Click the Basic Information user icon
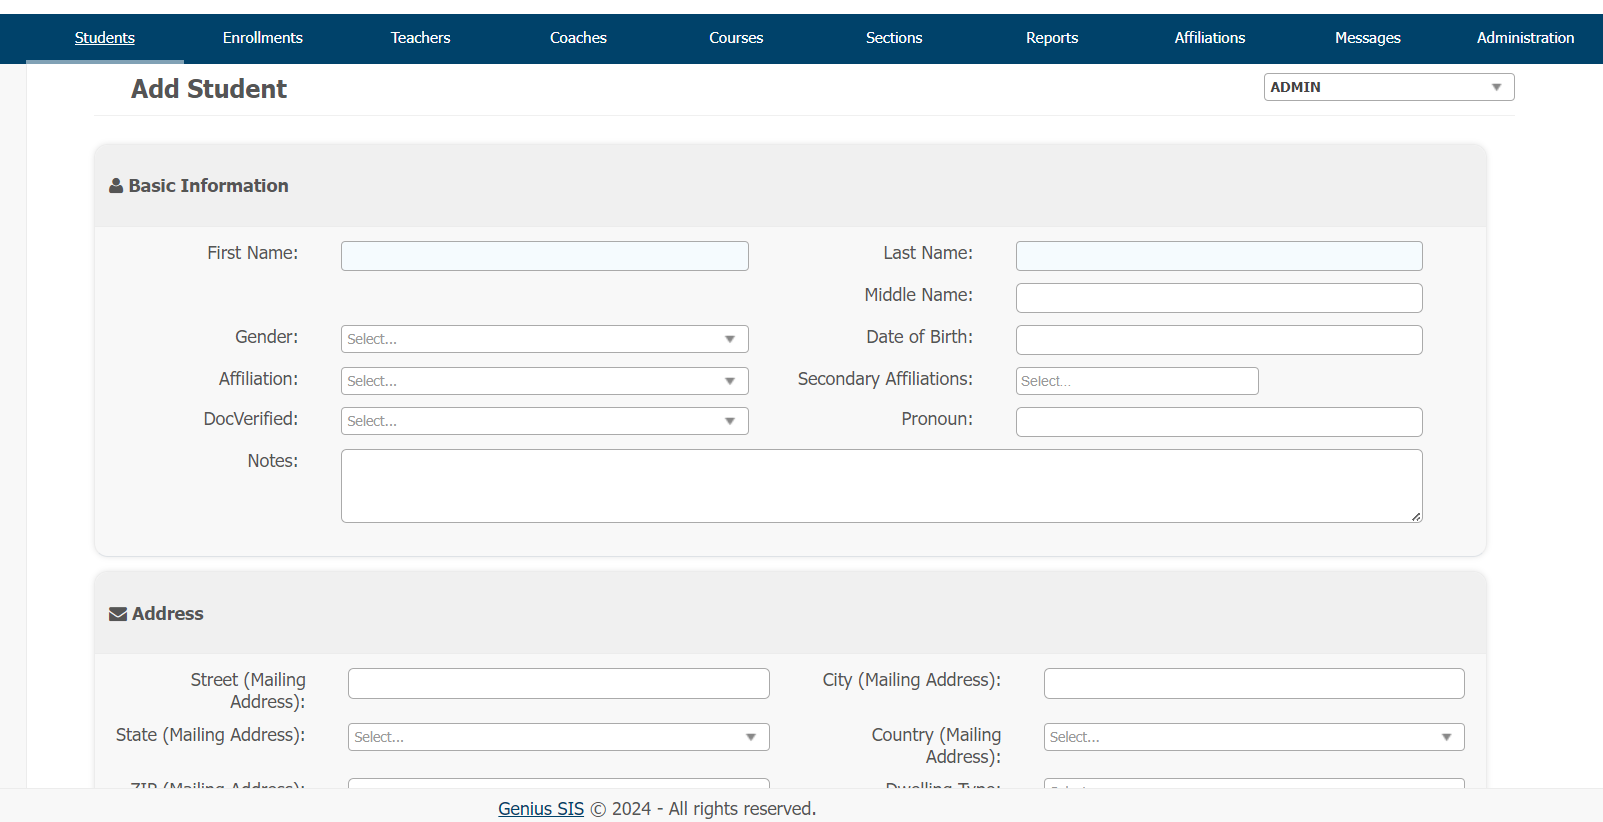The image size is (1603, 822). click(x=116, y=186)
